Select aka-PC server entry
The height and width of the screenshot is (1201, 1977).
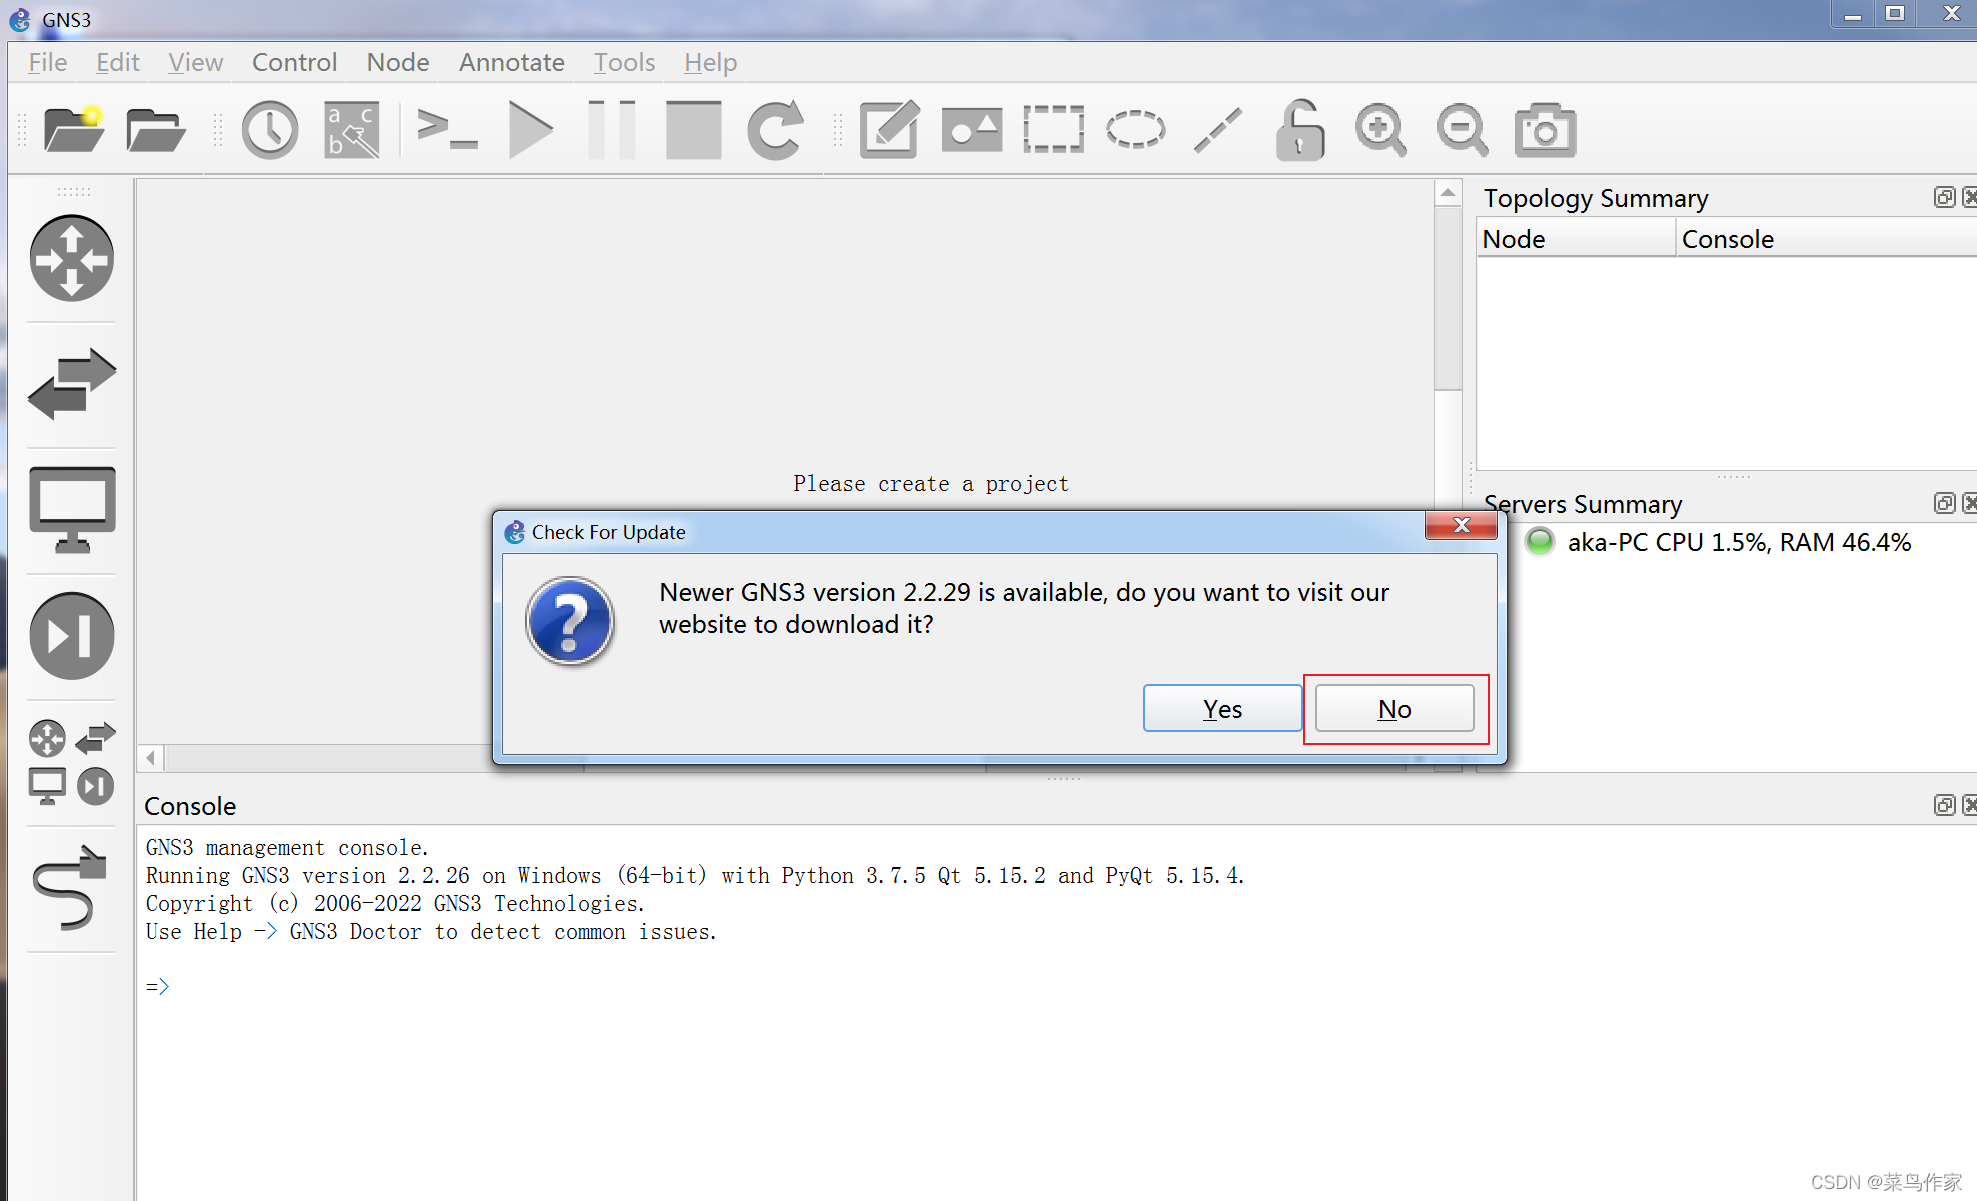coord(1718,542)
